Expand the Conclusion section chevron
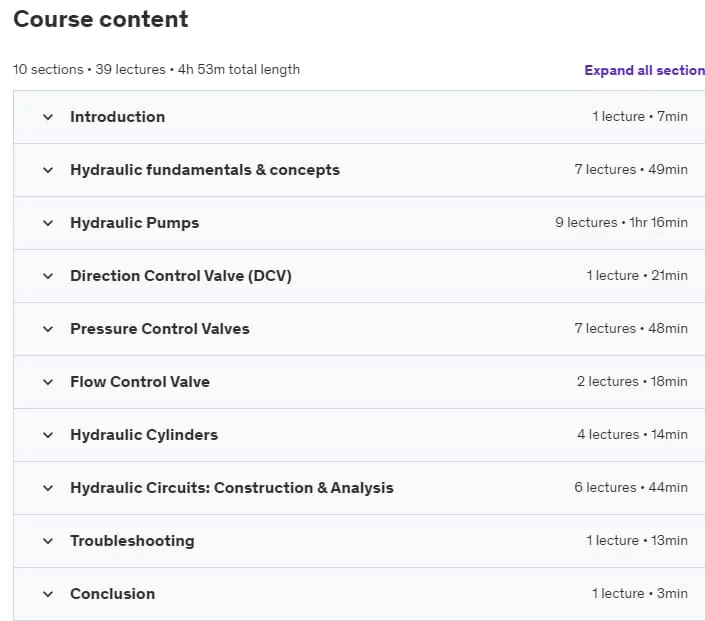The image size is (705, 621). point(48,594)
